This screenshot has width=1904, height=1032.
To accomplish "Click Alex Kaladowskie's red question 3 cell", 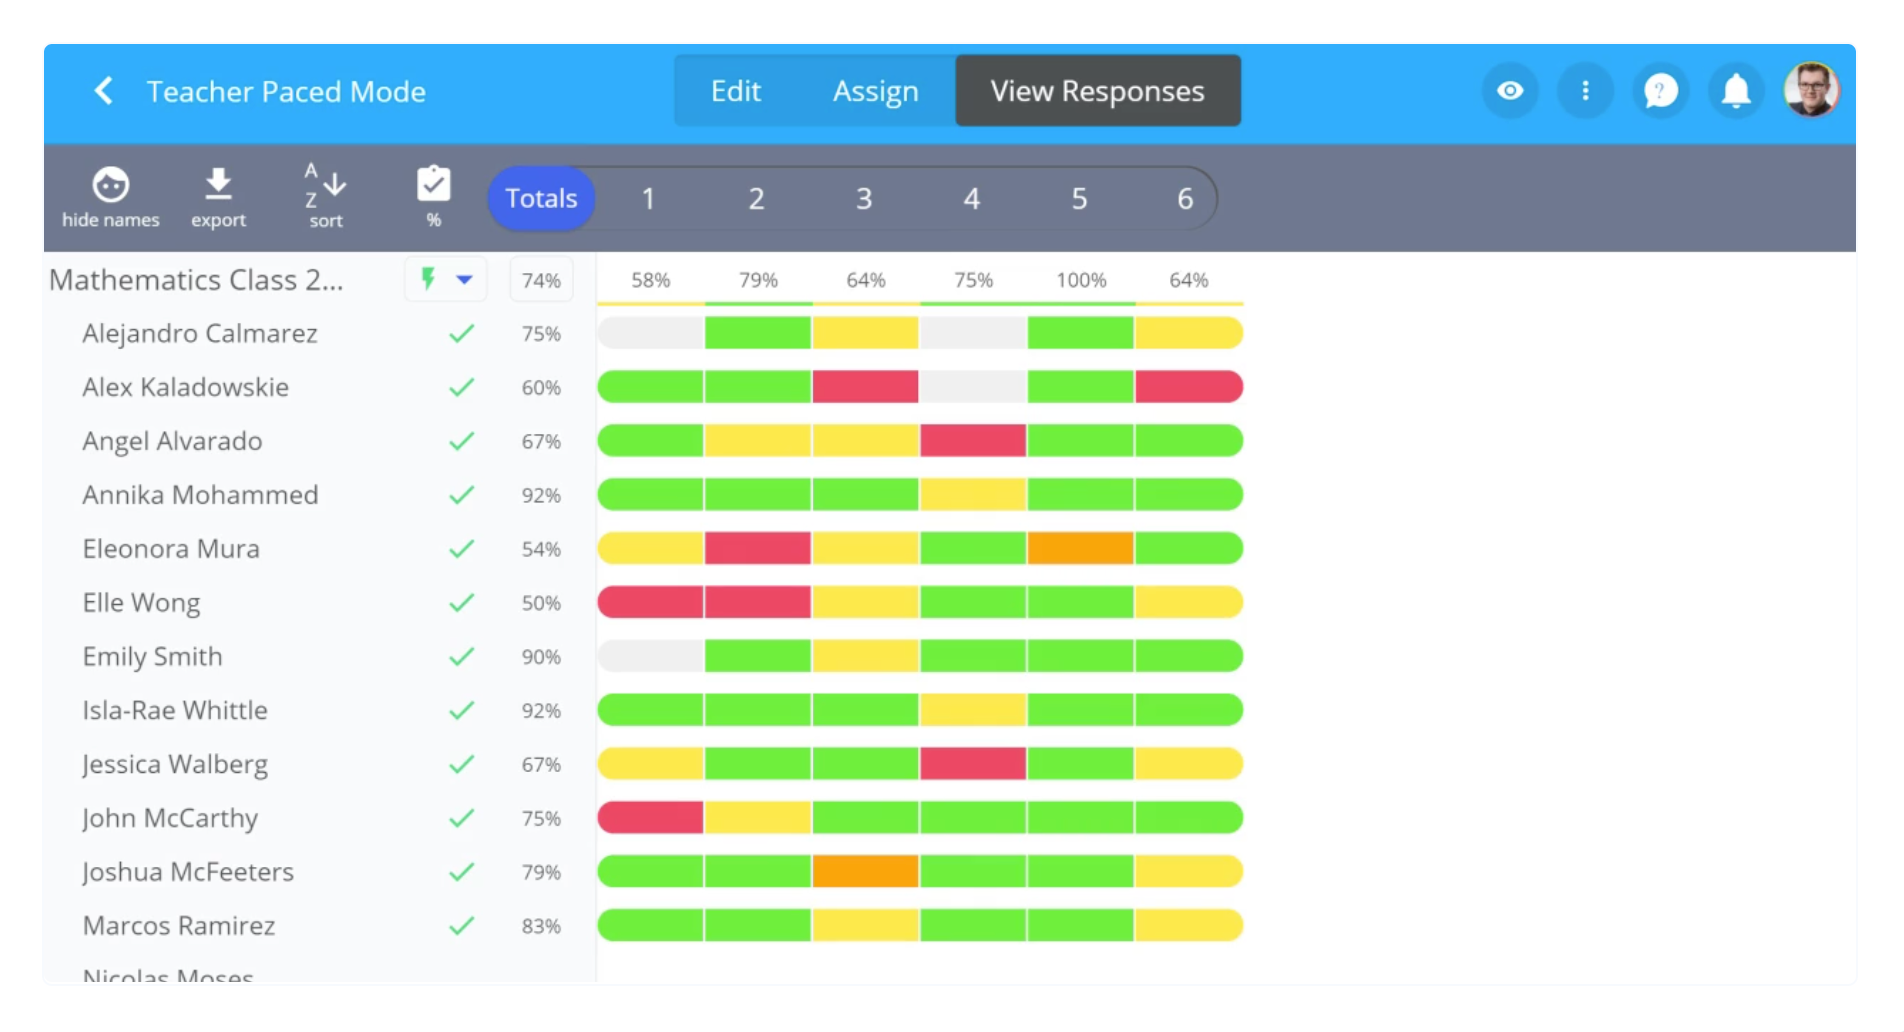I will (x=865, y=387).
